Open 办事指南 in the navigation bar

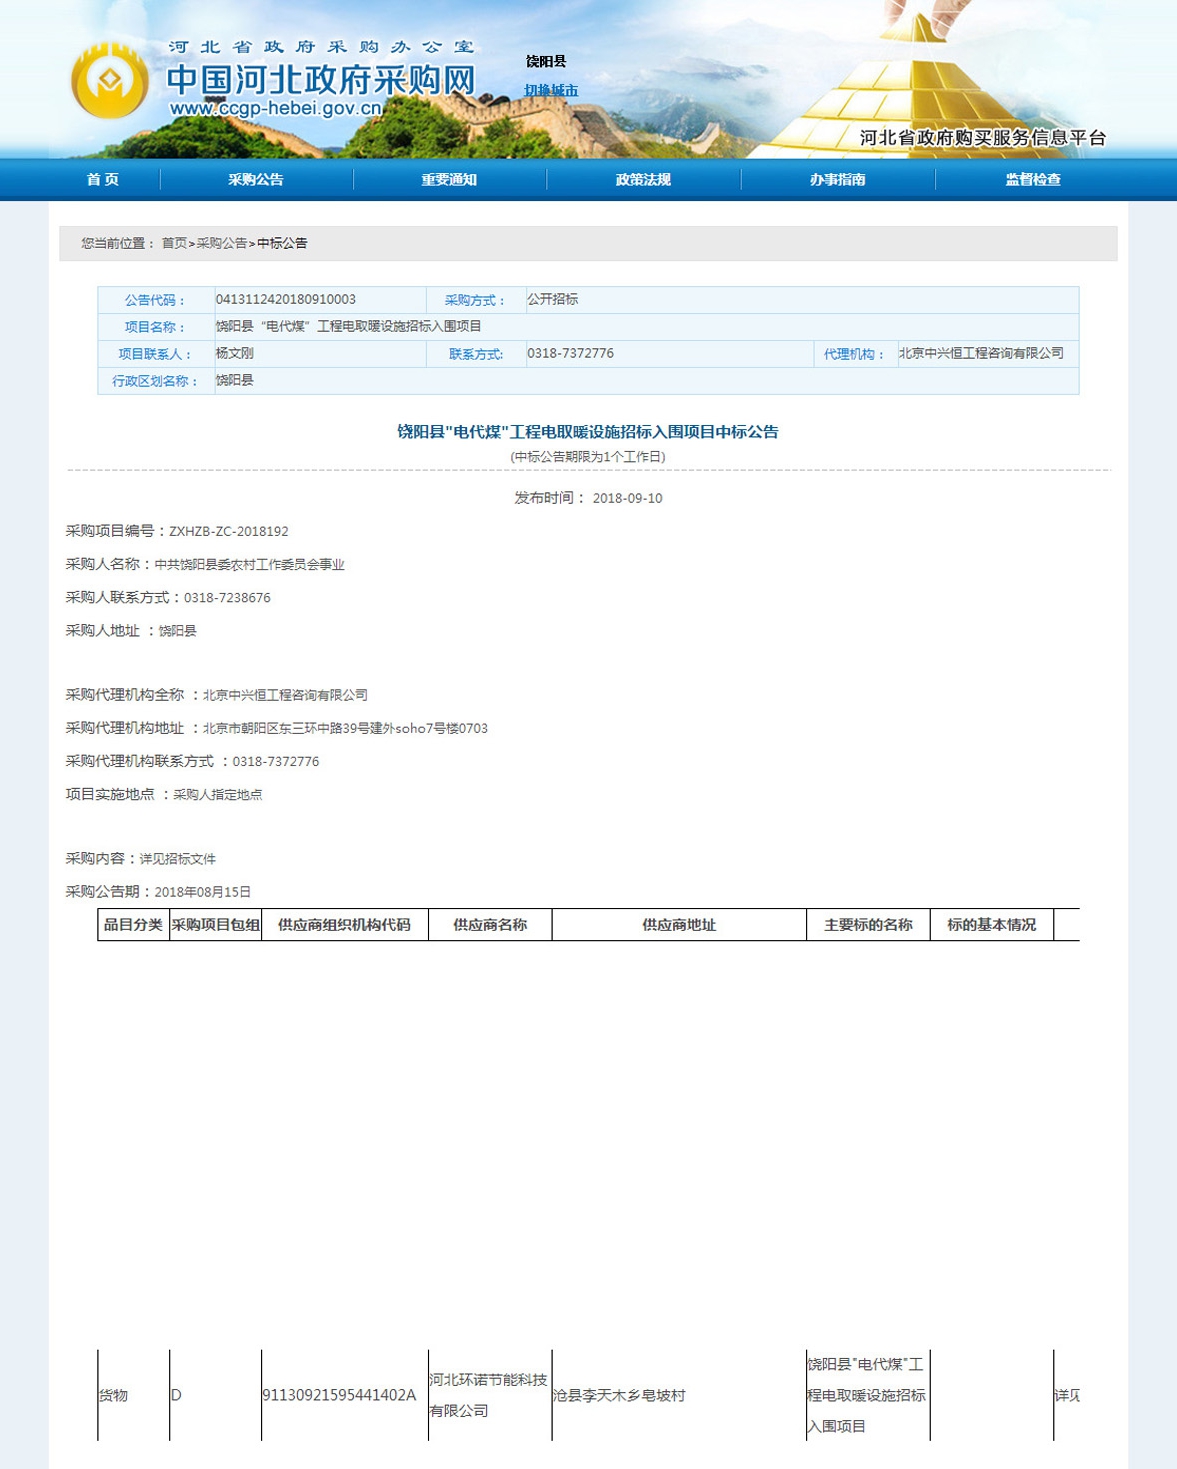click(x=838, y=180)
